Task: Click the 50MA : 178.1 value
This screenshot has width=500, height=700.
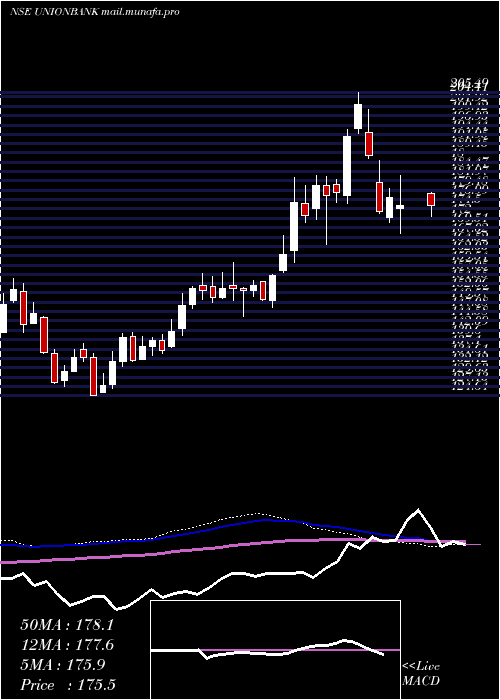Action: (x=67, y=625)
